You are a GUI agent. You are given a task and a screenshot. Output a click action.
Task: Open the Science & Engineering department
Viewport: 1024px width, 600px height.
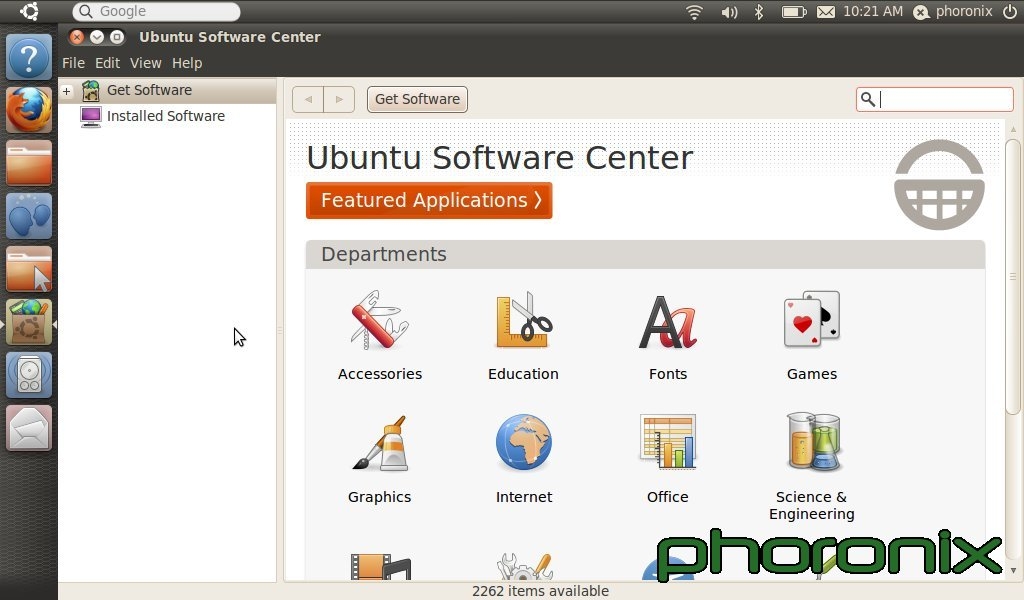(811, 465)
